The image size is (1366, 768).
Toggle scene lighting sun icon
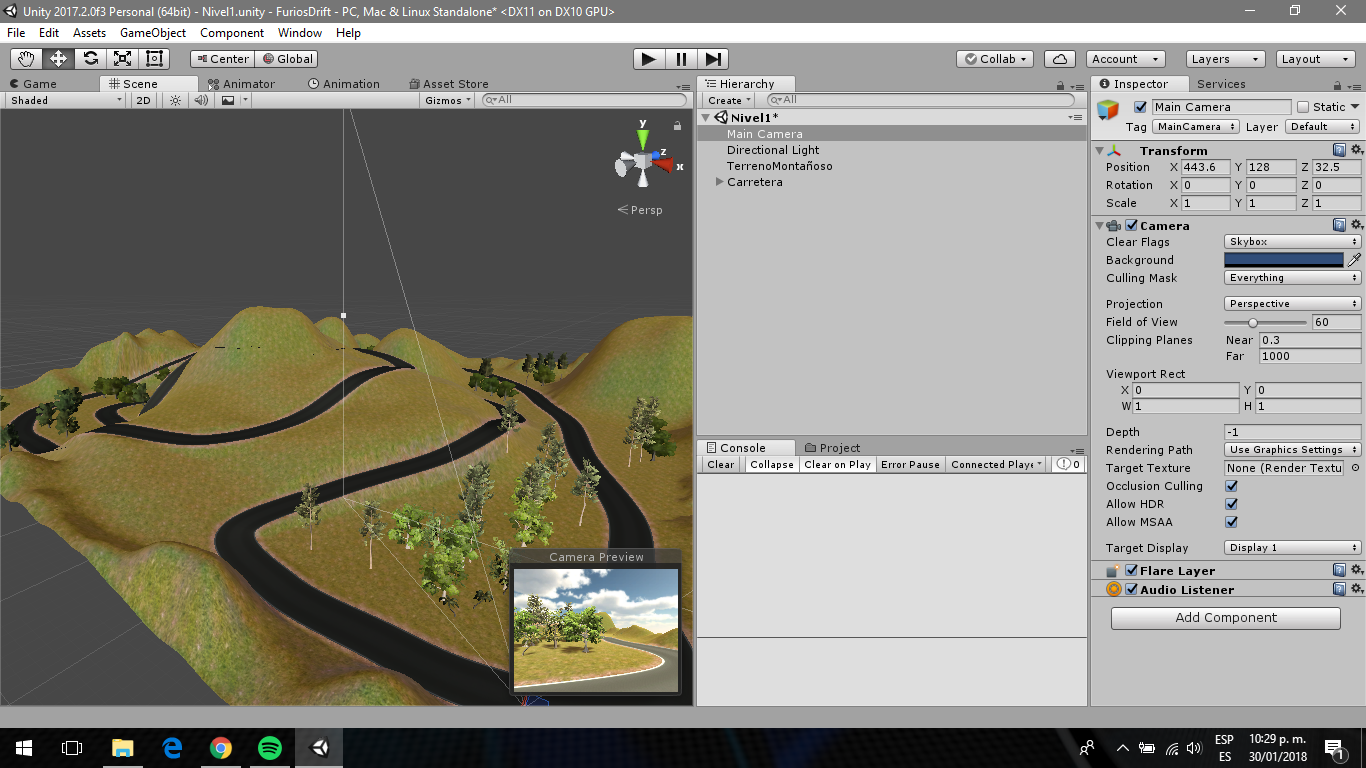pyautogui.click(x=175, y=100)
